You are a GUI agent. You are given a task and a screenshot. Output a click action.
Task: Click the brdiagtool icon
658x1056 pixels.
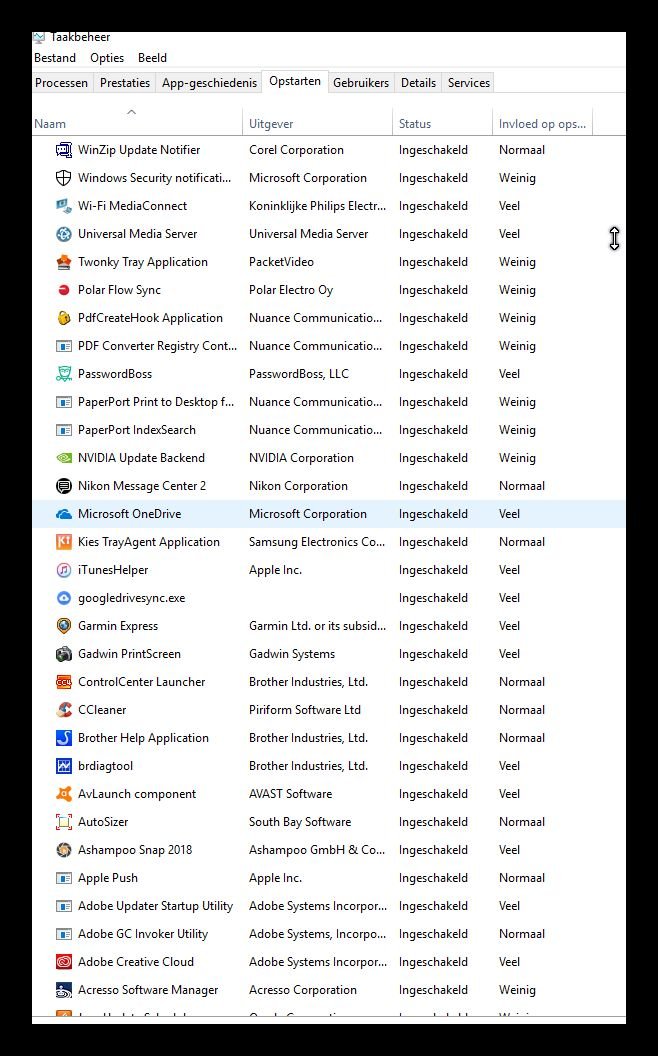(63, 766)
